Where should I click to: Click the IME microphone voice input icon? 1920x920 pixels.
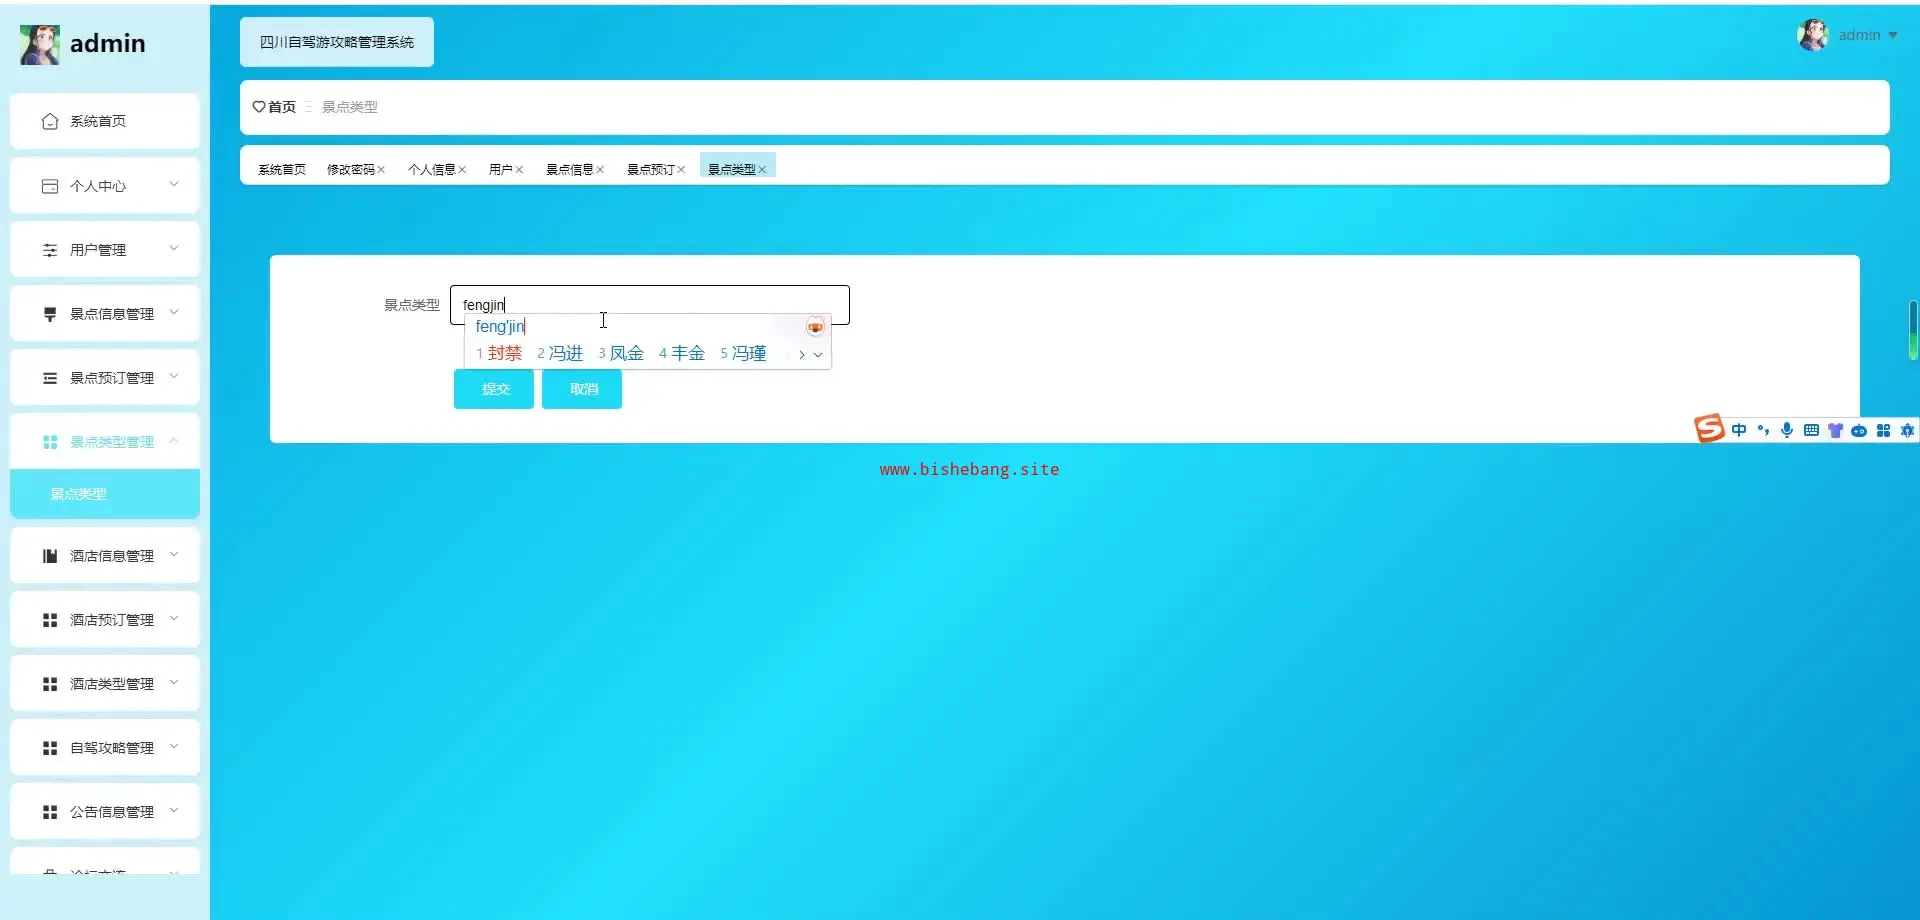(1787, 430)
